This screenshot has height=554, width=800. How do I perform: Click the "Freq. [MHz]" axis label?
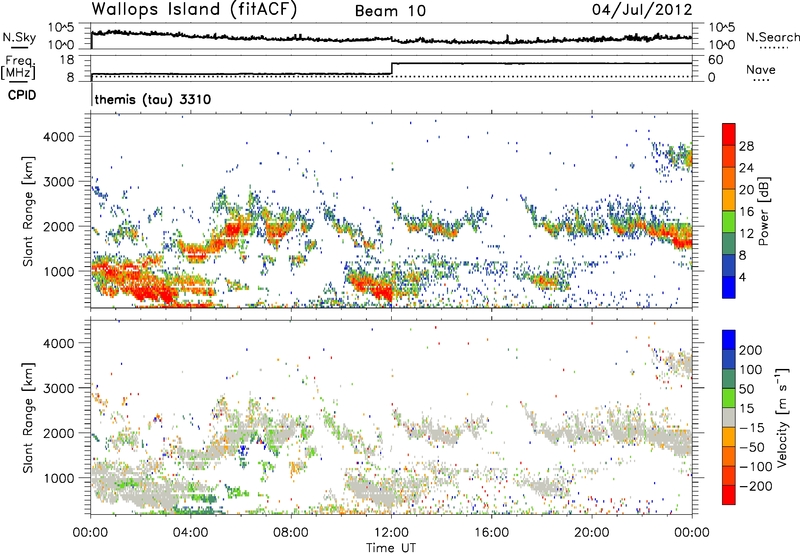pos(19,67)
